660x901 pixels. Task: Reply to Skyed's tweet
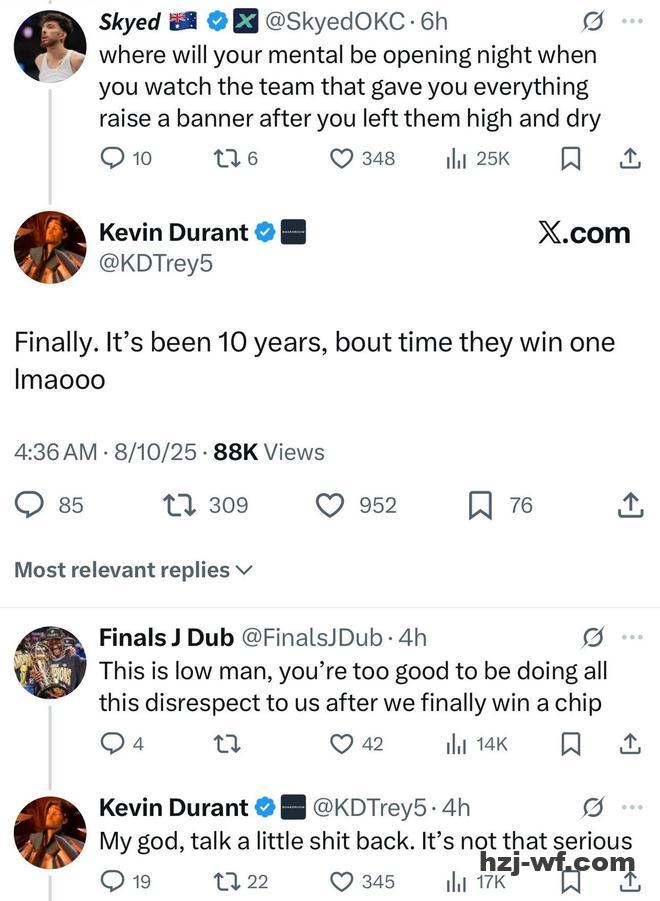(x=113, y=158)
